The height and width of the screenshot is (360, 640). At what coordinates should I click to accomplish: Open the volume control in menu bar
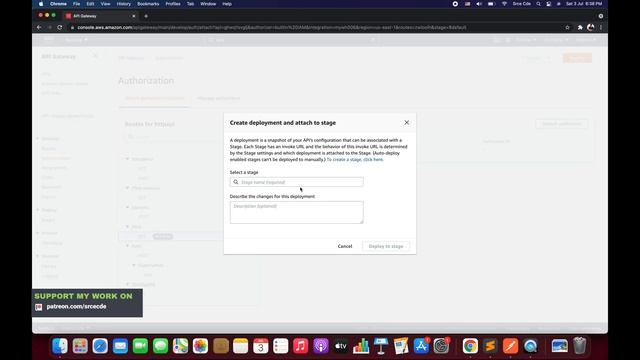[x=479, y=4]
